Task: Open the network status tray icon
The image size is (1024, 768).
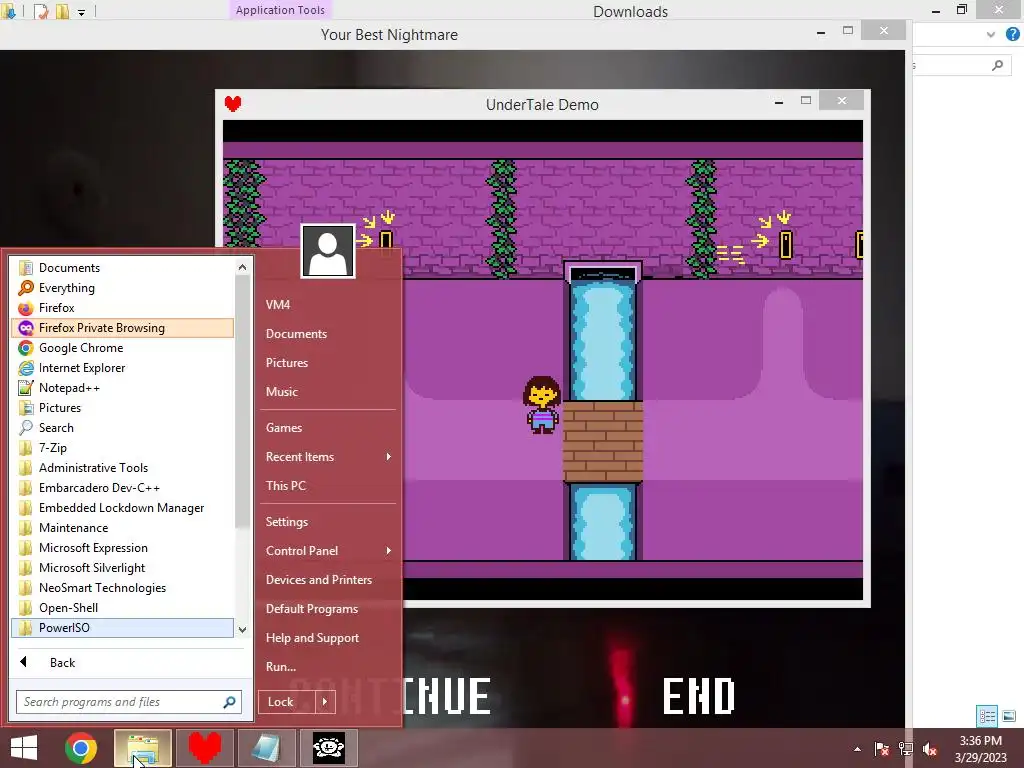Action: click(906, 749)
